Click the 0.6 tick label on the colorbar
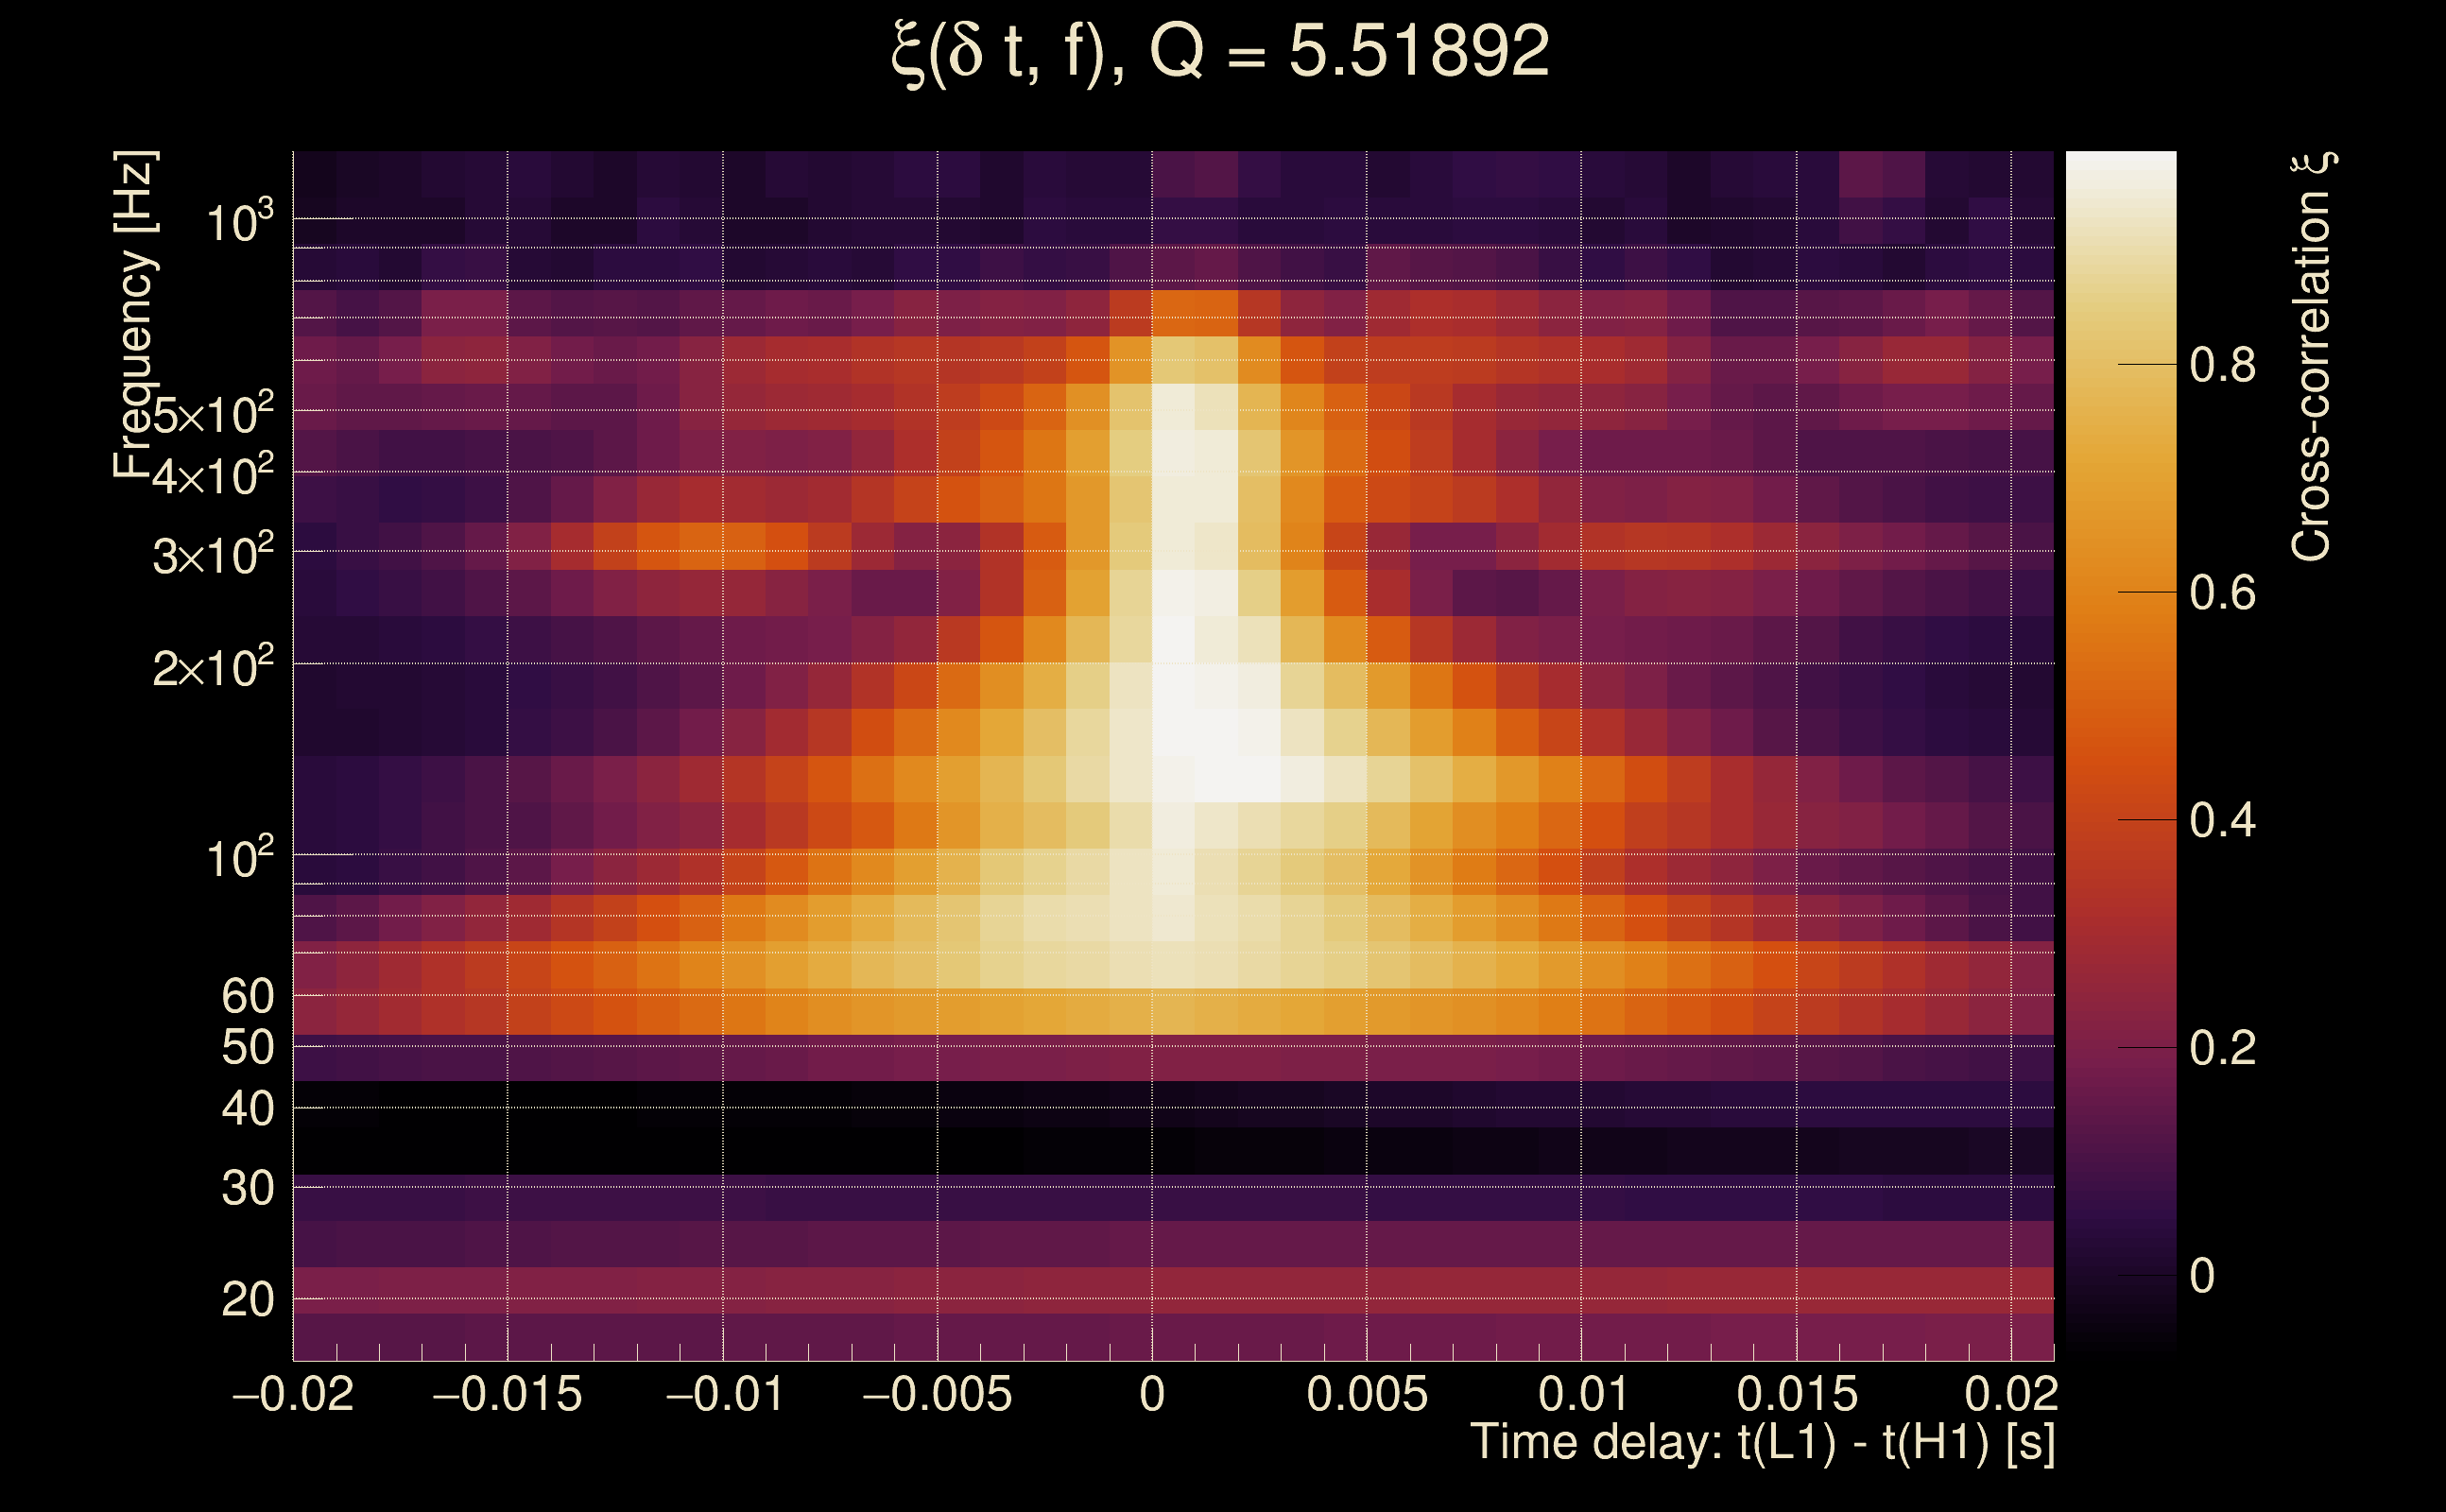2446x1512 pixels. (x=2222, y=593)
